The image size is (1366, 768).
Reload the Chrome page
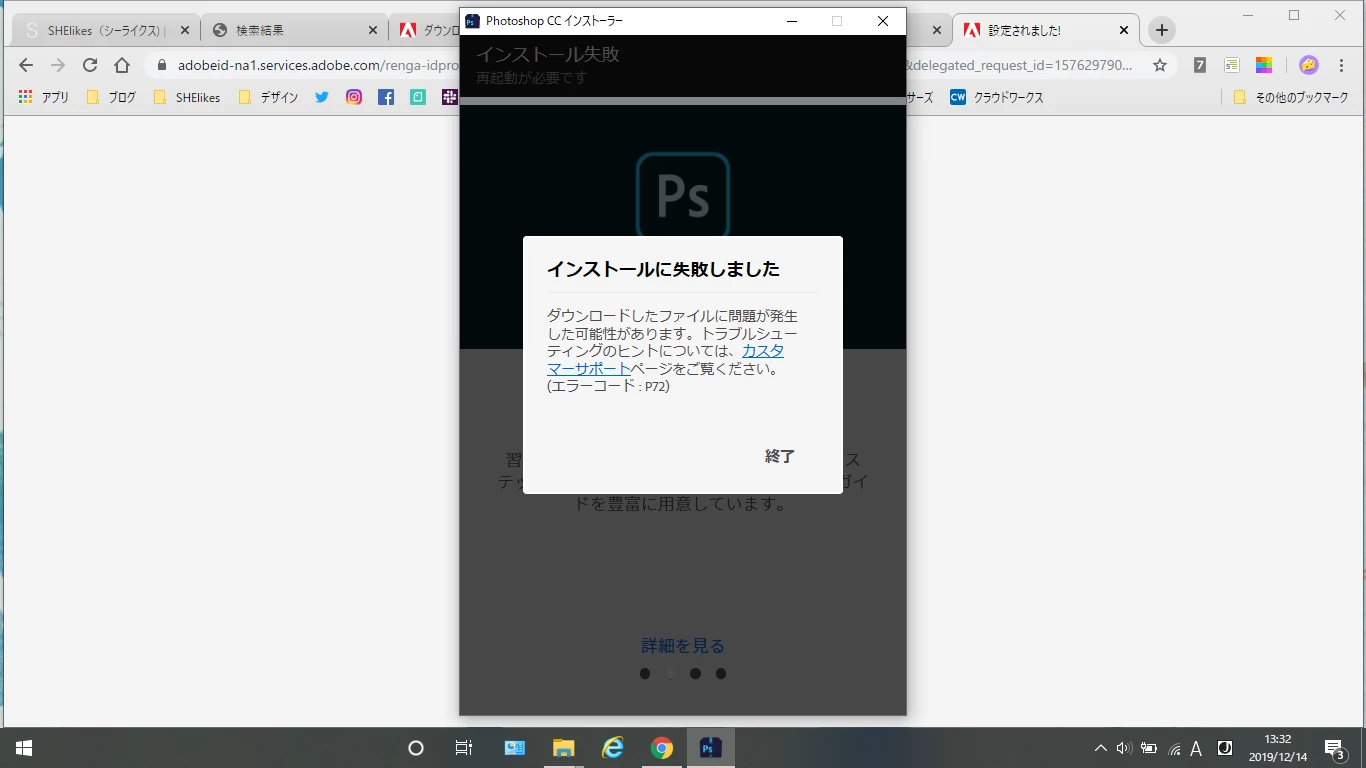pos(90,65)
